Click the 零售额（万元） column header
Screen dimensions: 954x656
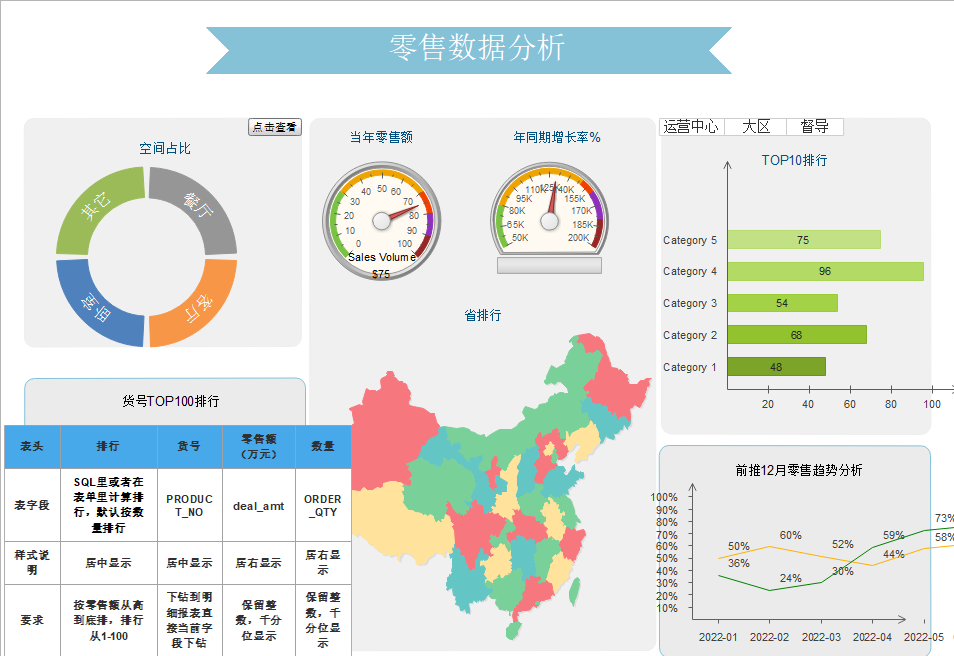point(259,447)
